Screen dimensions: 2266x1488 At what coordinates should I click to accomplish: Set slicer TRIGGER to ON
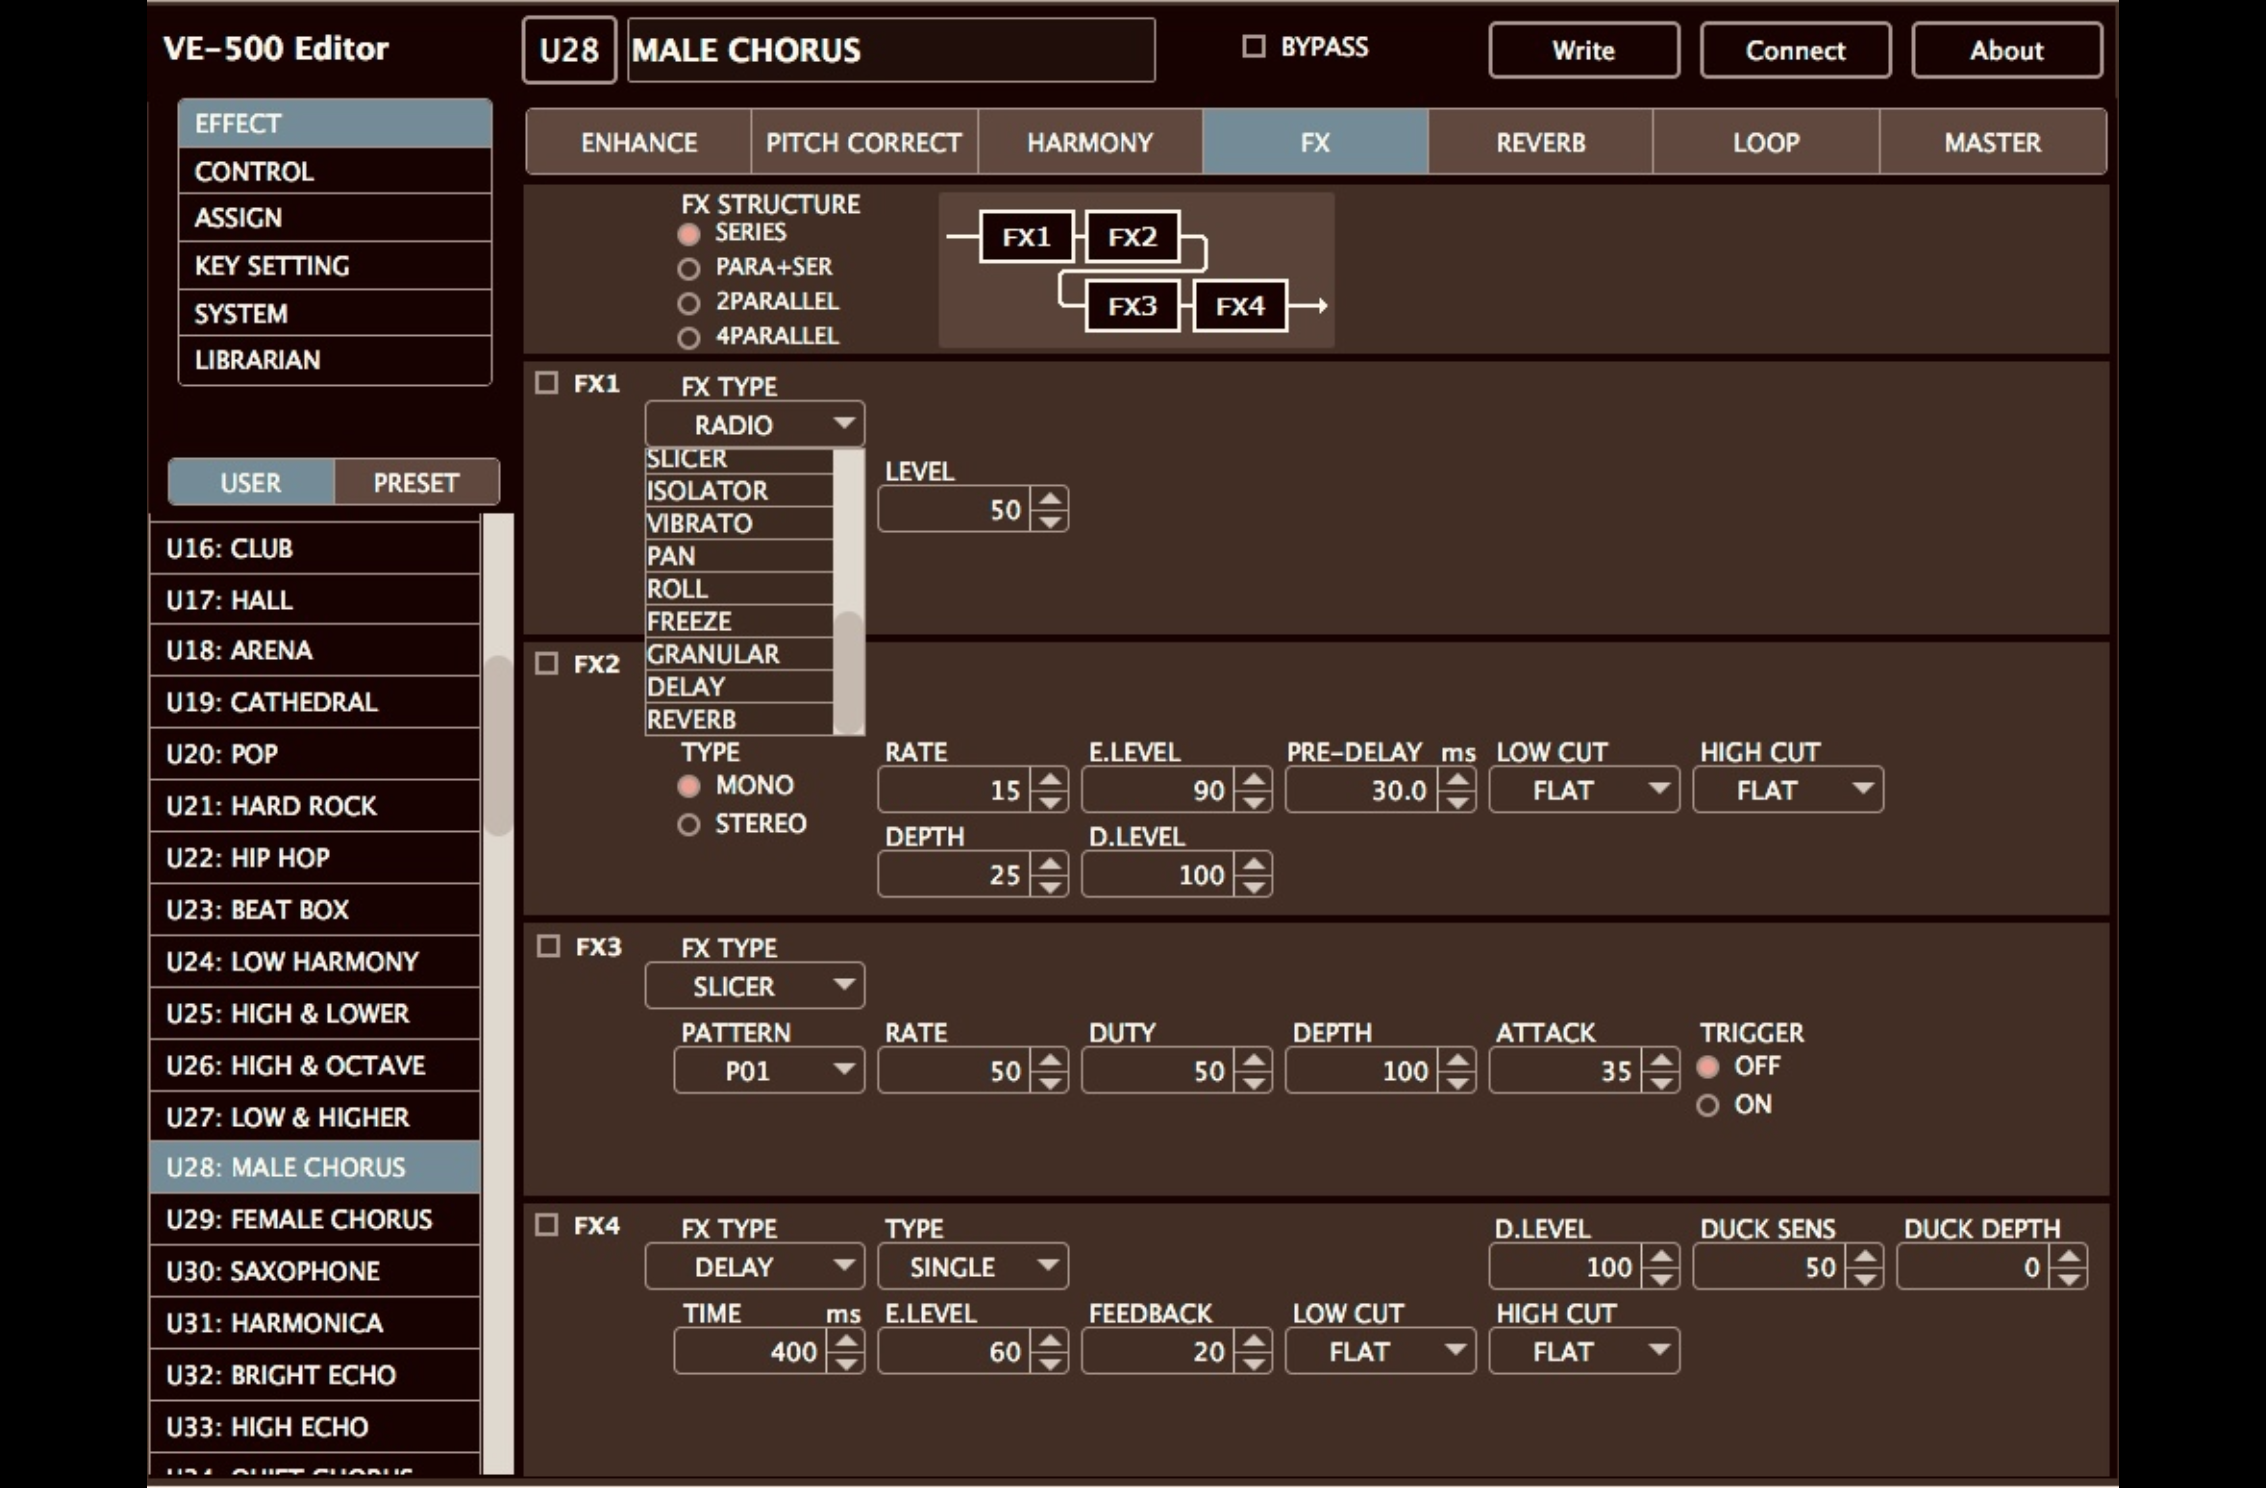[1708, 1105]
